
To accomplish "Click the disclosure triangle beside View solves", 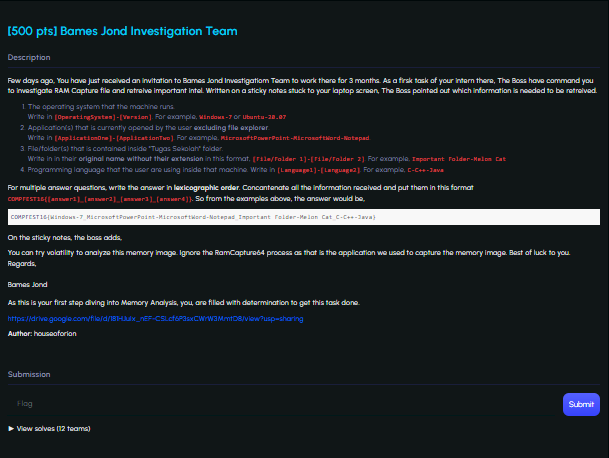I will pyautogui.click(x=11, y=428).
